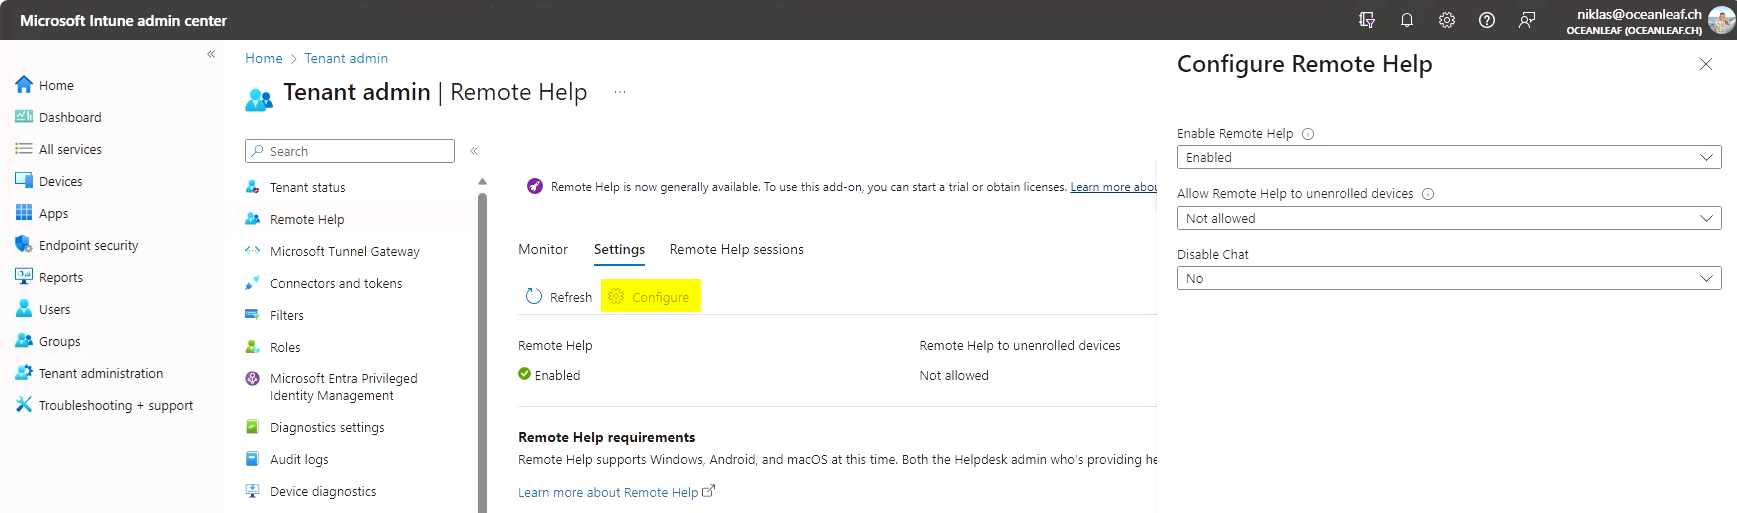Switch to the Monitor tab
The width and height of the screenshot is (1737, 513).
coord(543,249)
